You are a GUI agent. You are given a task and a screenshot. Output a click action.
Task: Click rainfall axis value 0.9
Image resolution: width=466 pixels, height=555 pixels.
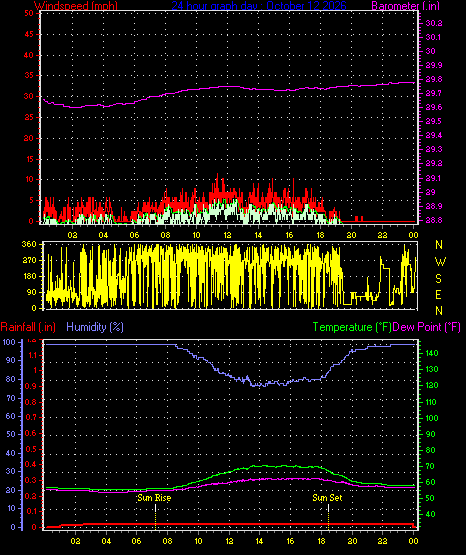click(31, 386)
